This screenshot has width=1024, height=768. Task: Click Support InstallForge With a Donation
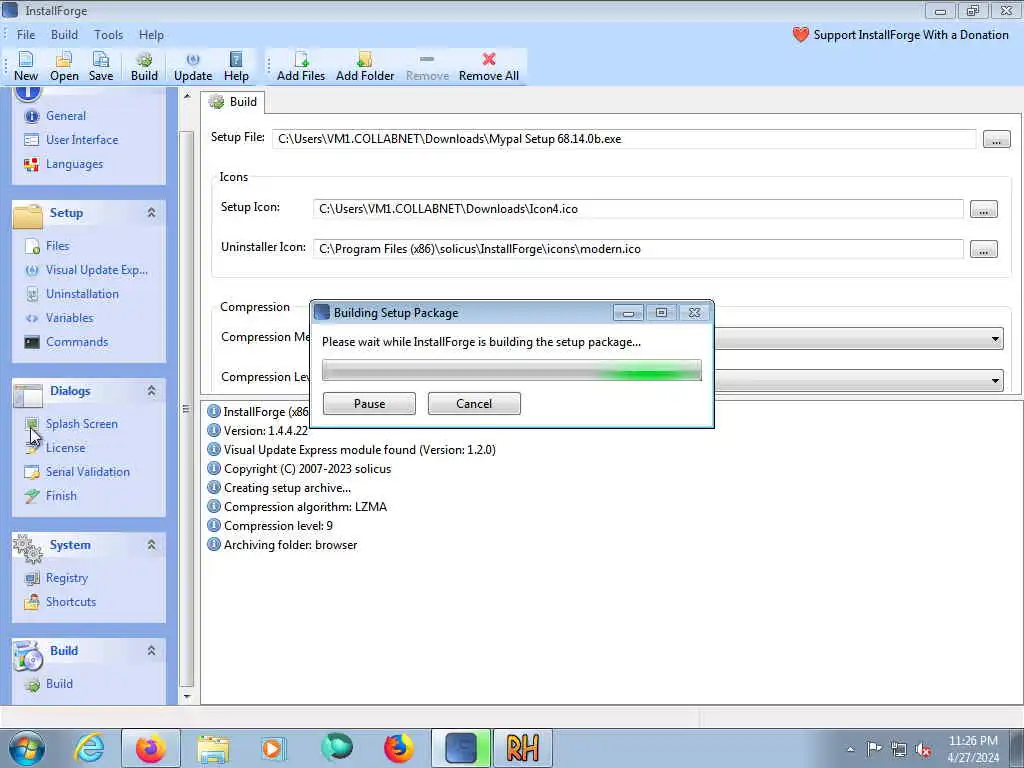click(901, 35)
